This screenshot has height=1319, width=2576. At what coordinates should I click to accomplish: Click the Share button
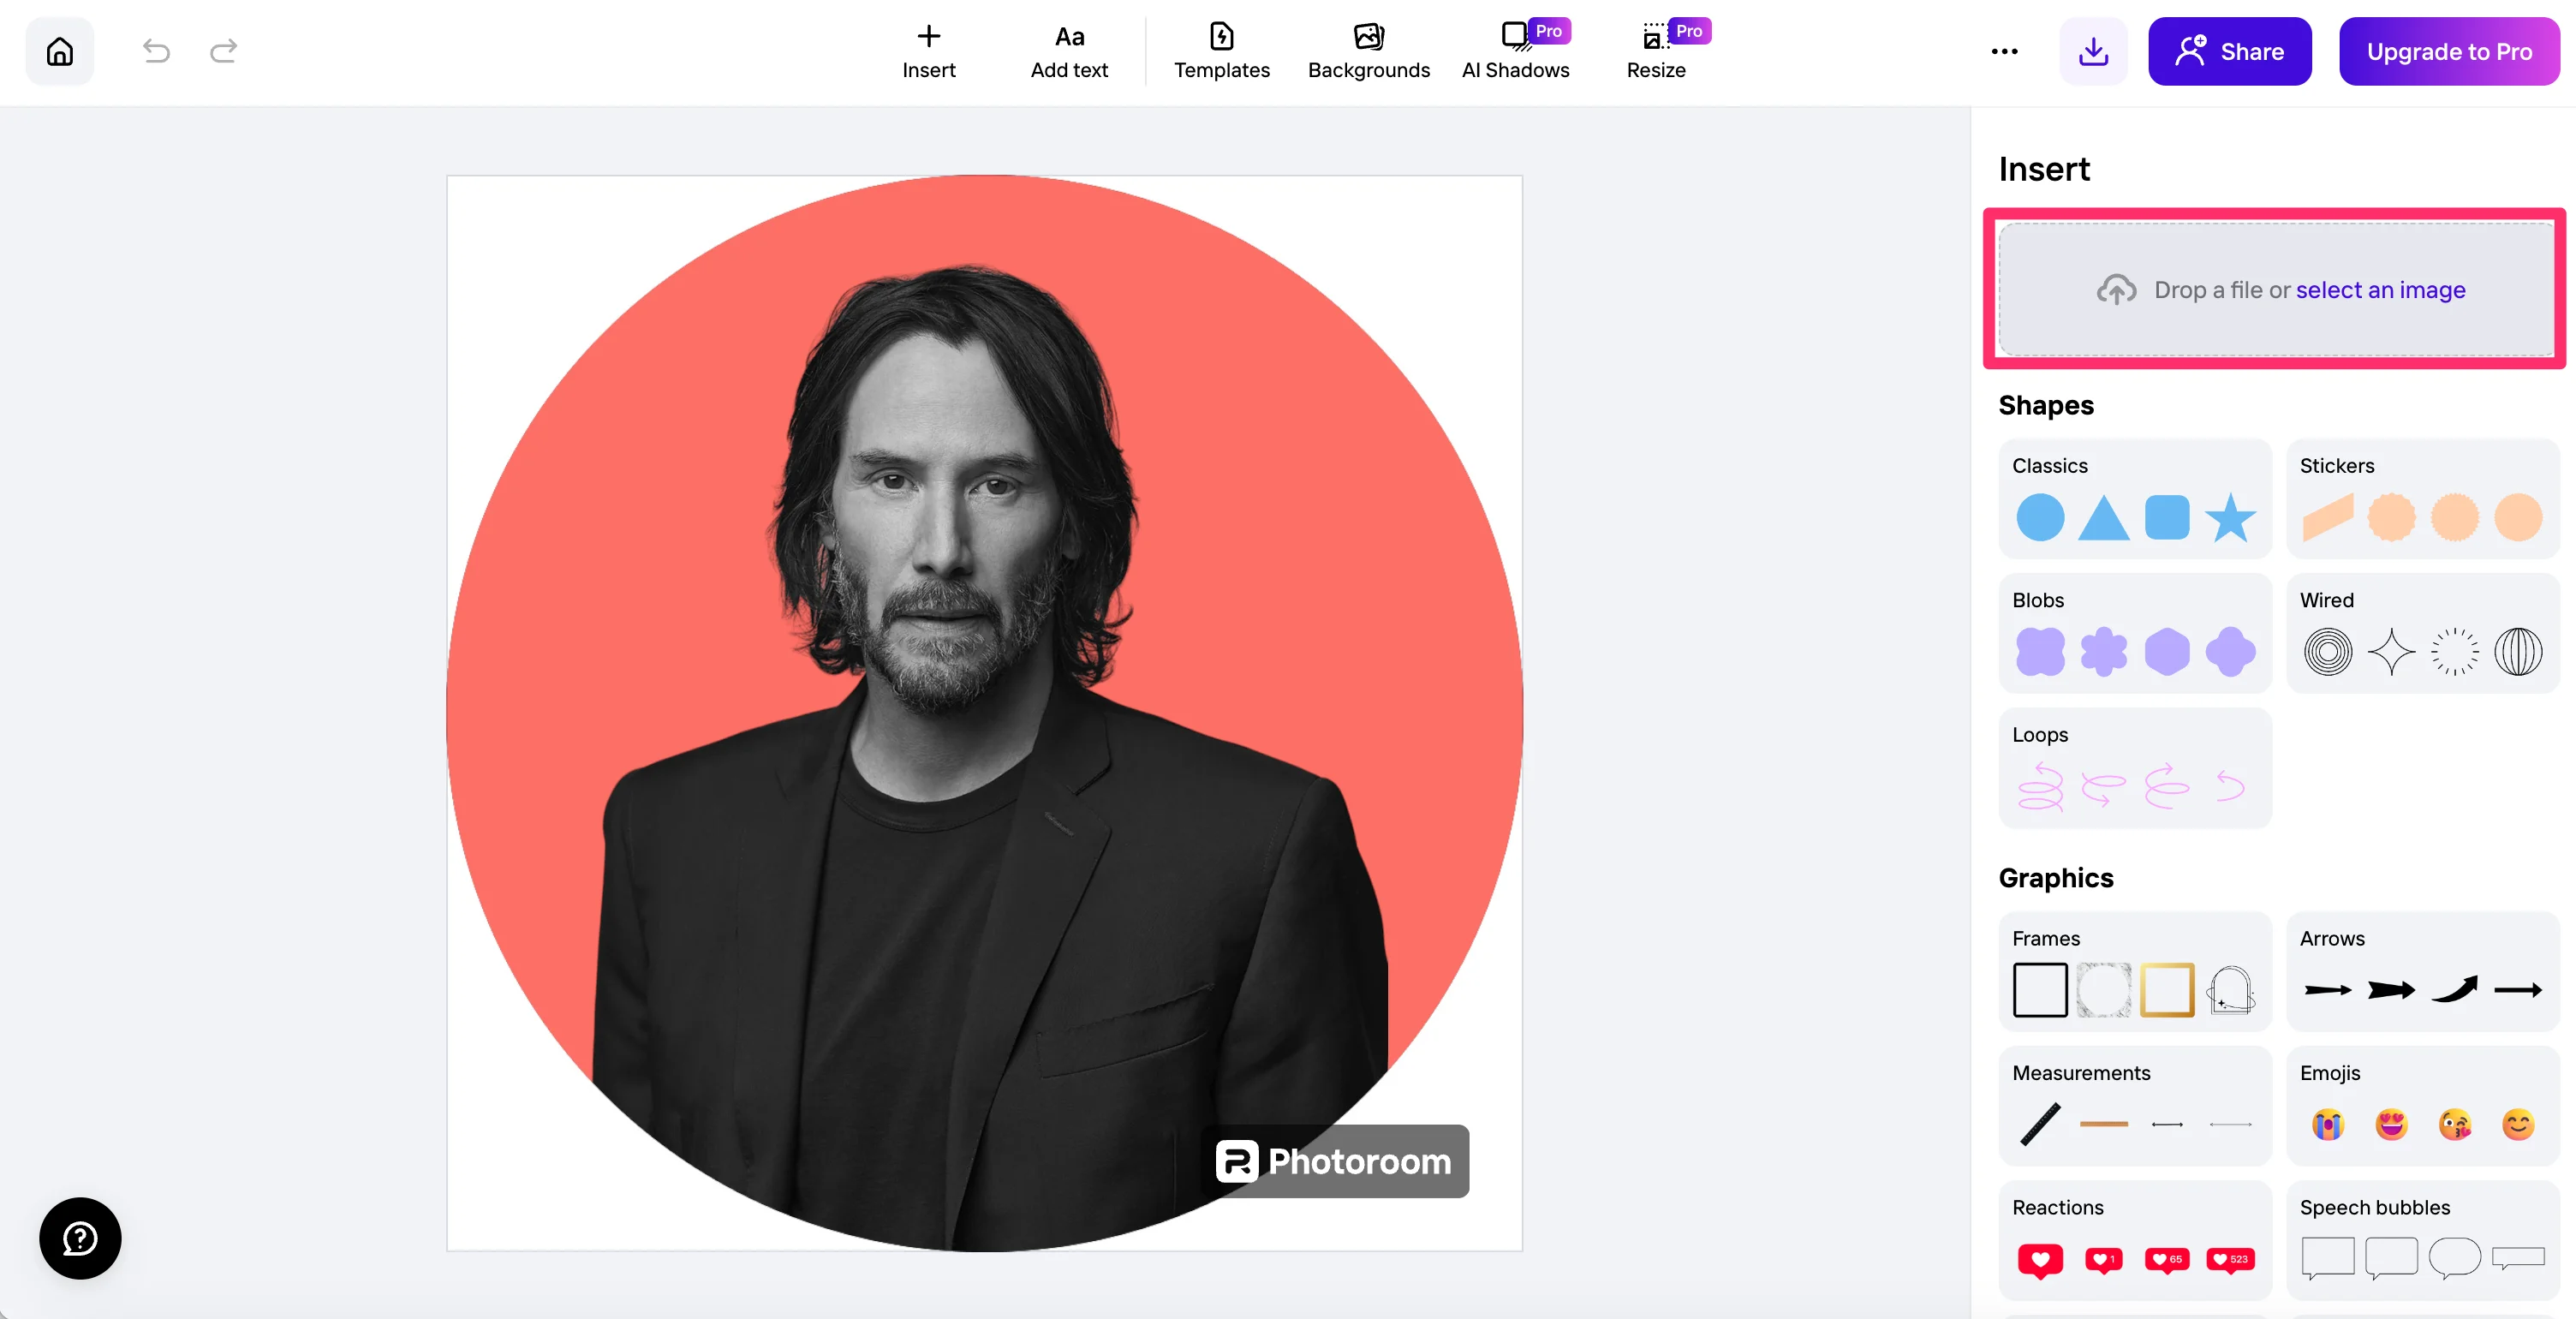click(x=2229, y=51)
